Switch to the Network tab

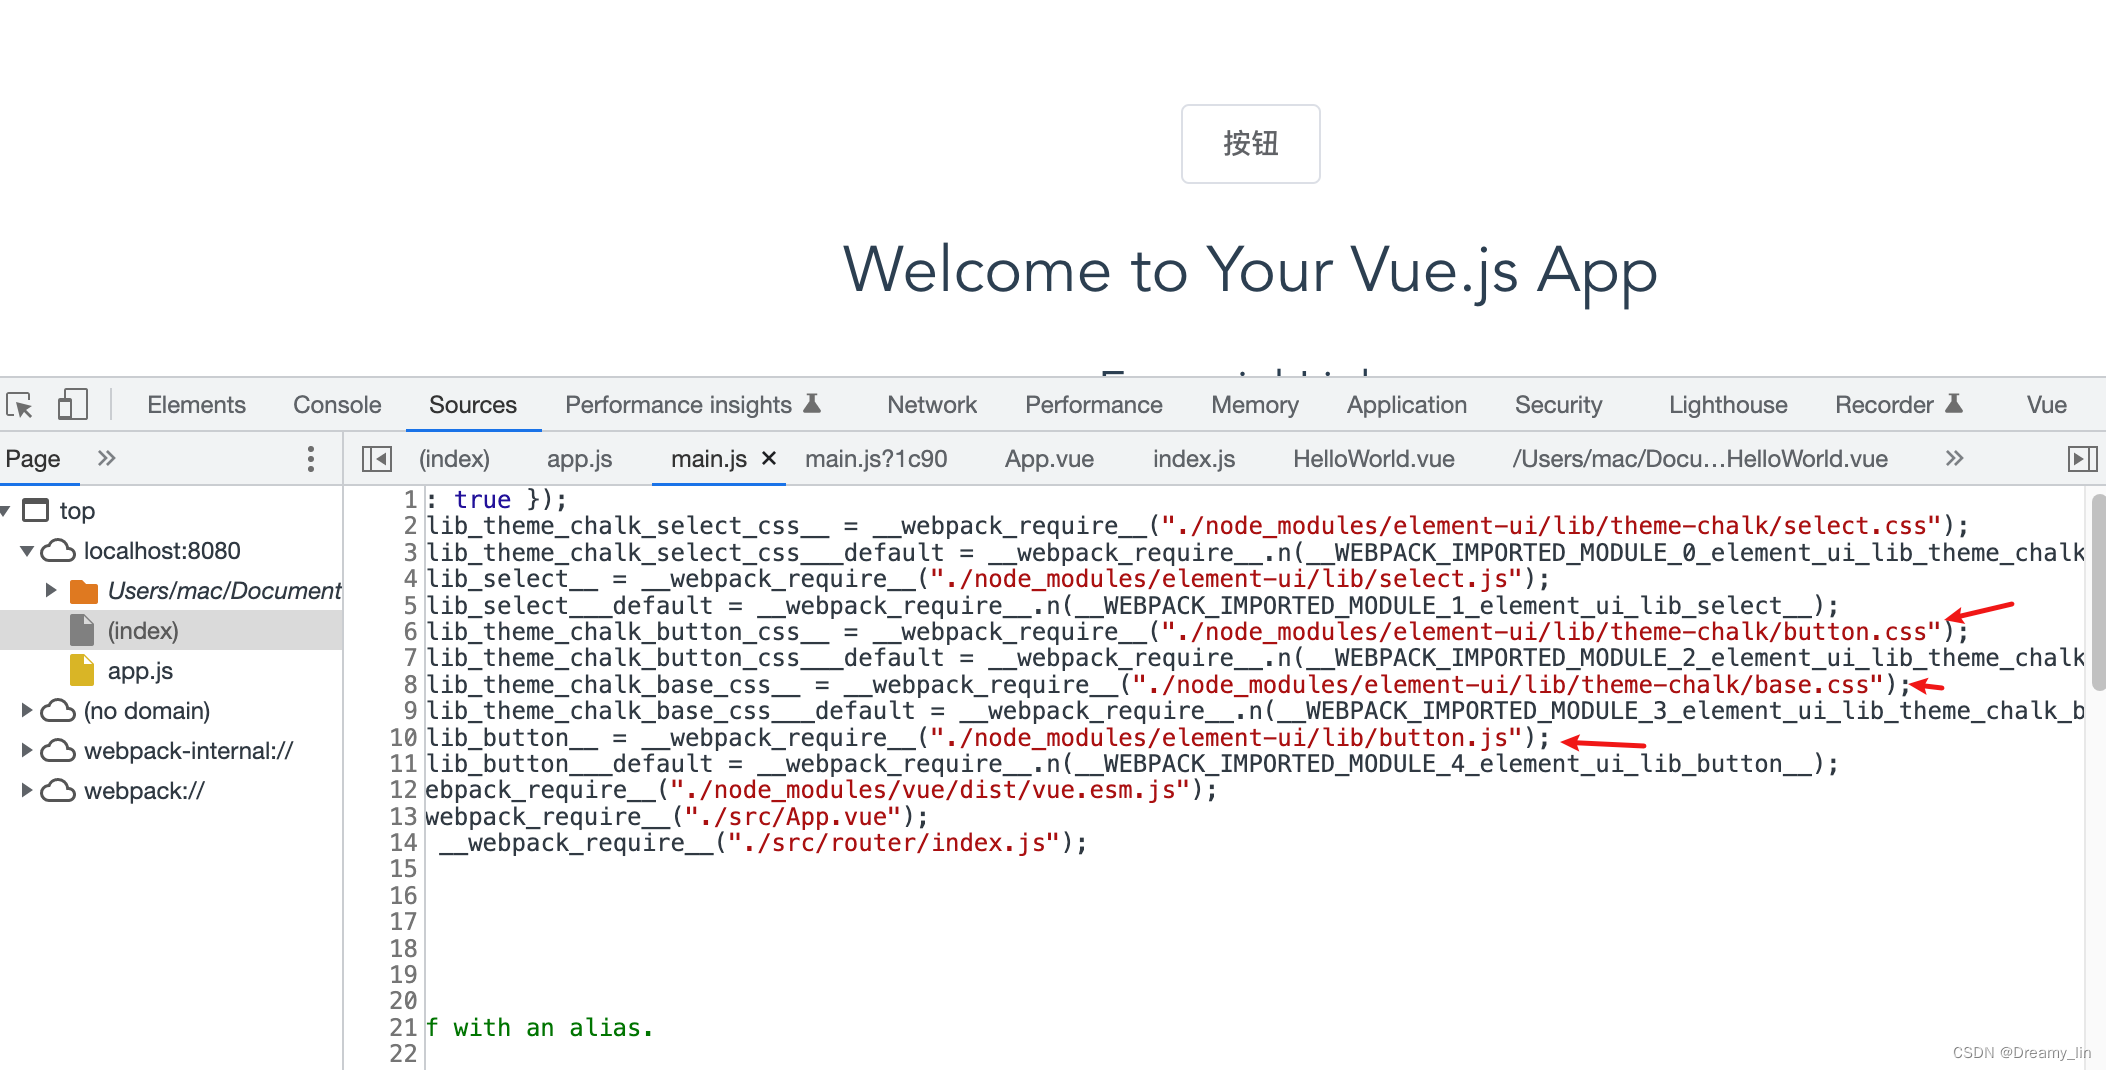tap(932, 405)
